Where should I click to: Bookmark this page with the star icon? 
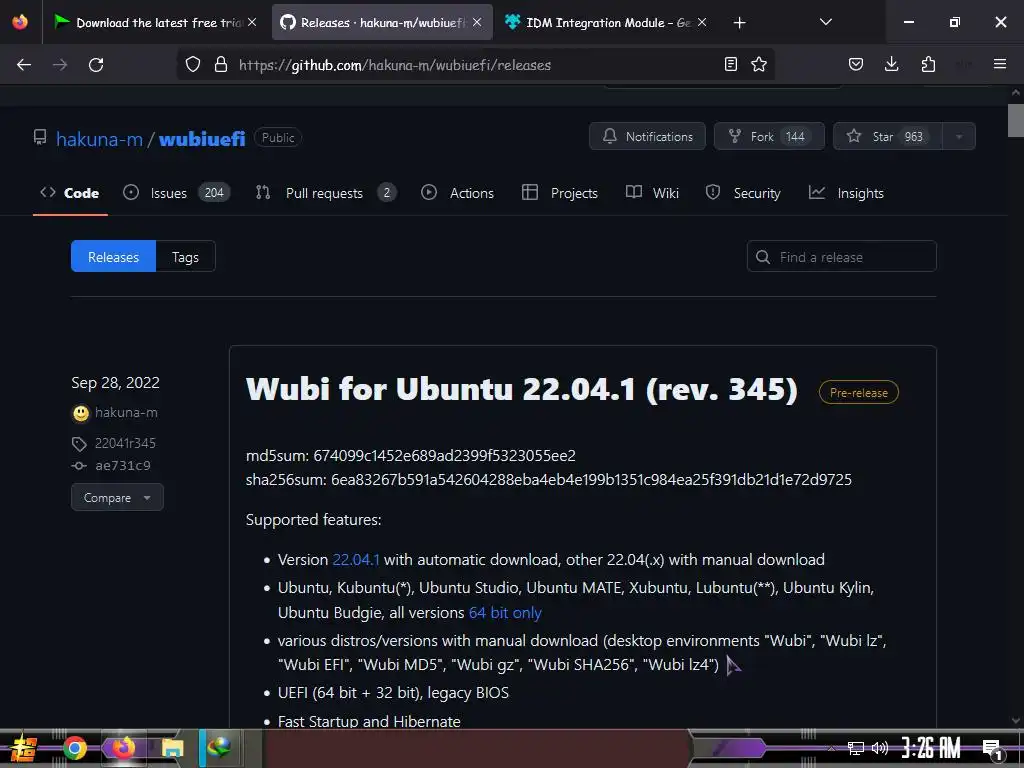pos(759,64)
